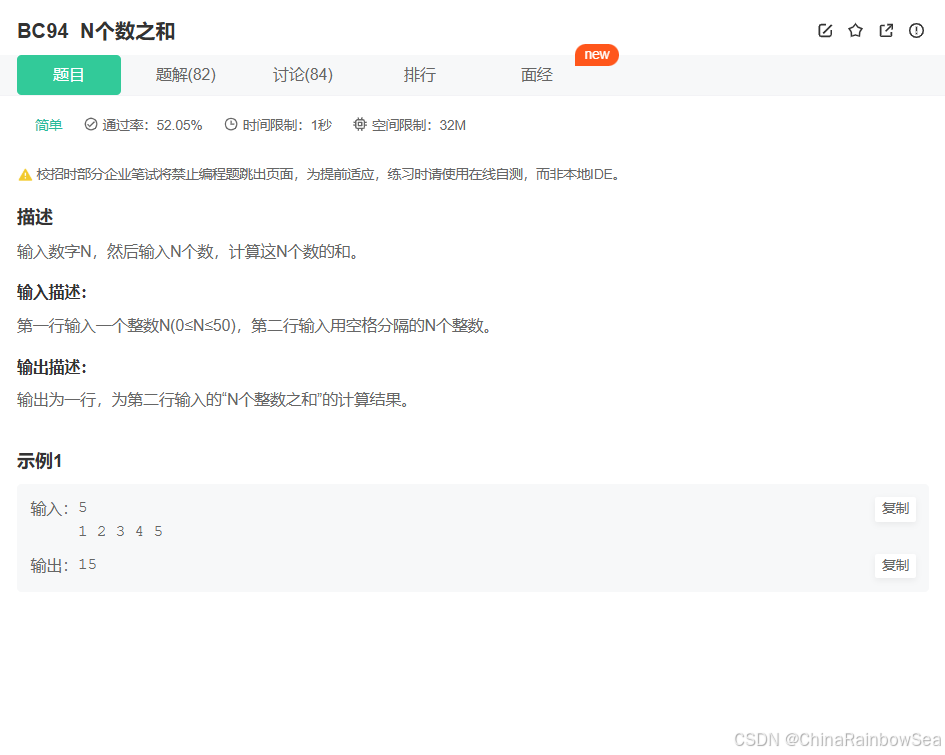
Task: Click the 简单 difficulty label
Action: (x=49, y=125)
